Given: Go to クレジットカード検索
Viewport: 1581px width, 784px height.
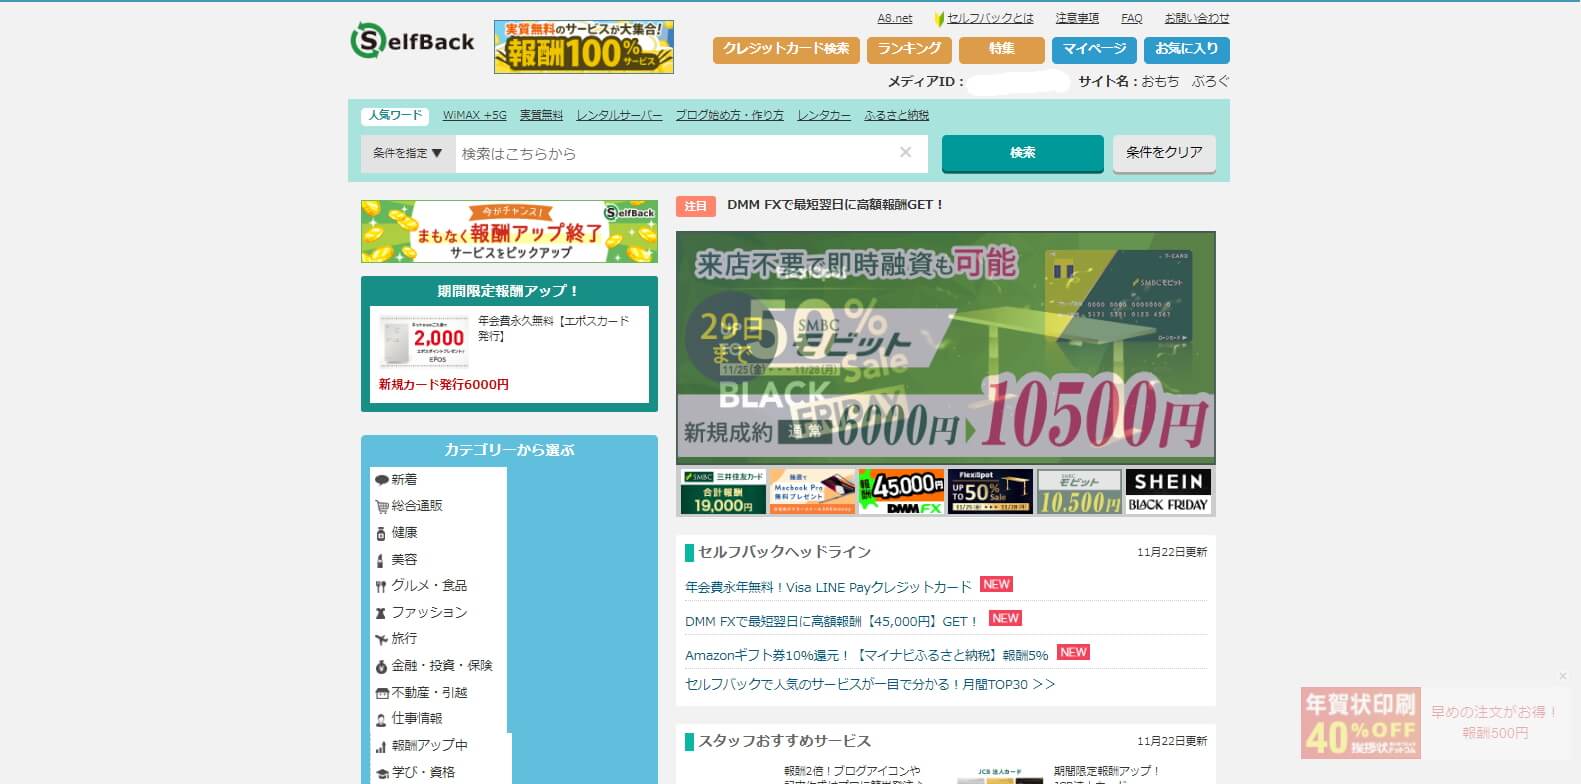Looking at the screenshot, I should pyautogui.click(x=786, y=49).
